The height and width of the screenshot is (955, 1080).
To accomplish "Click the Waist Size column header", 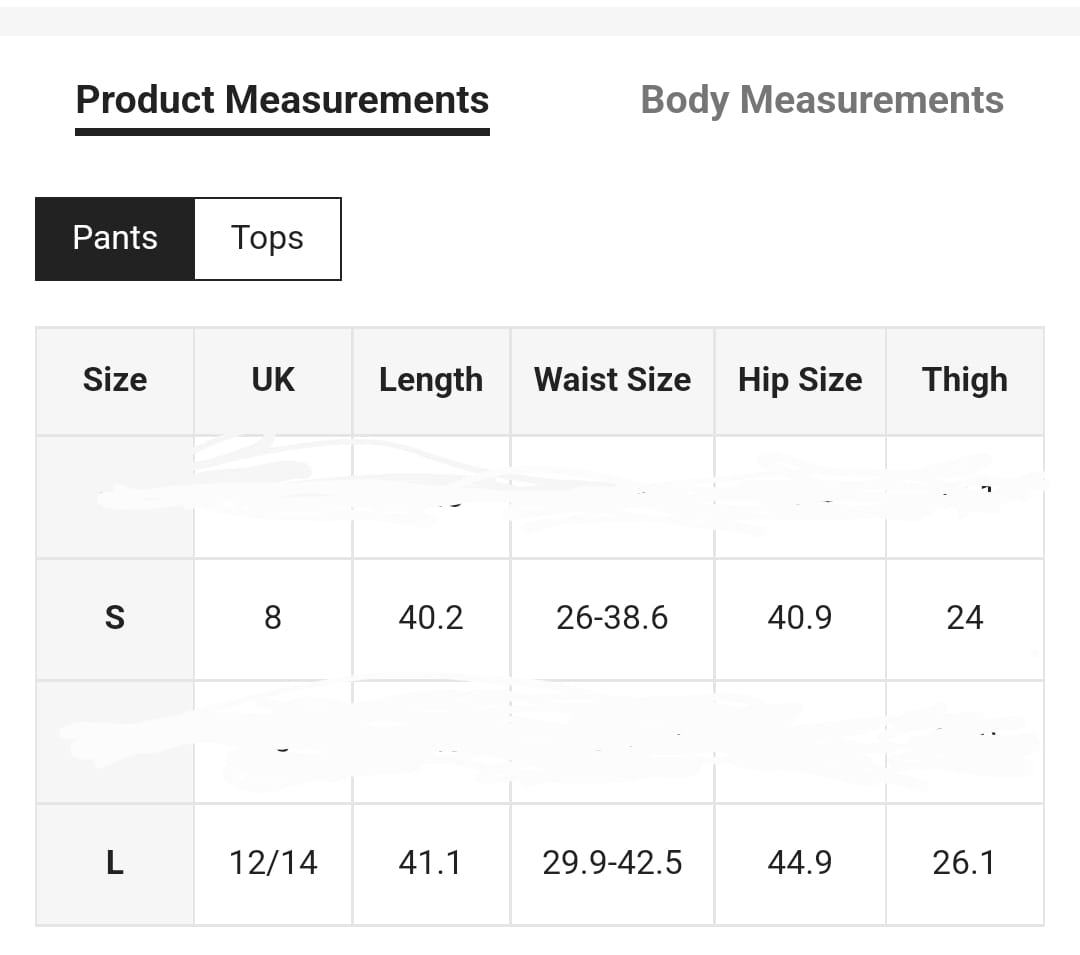I will click(x=612, y=380).
